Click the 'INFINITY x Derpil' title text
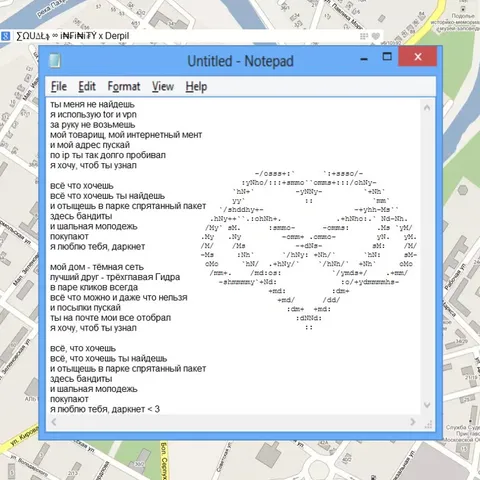The width and height of the screenshot is (480, 480). point(95,36)
